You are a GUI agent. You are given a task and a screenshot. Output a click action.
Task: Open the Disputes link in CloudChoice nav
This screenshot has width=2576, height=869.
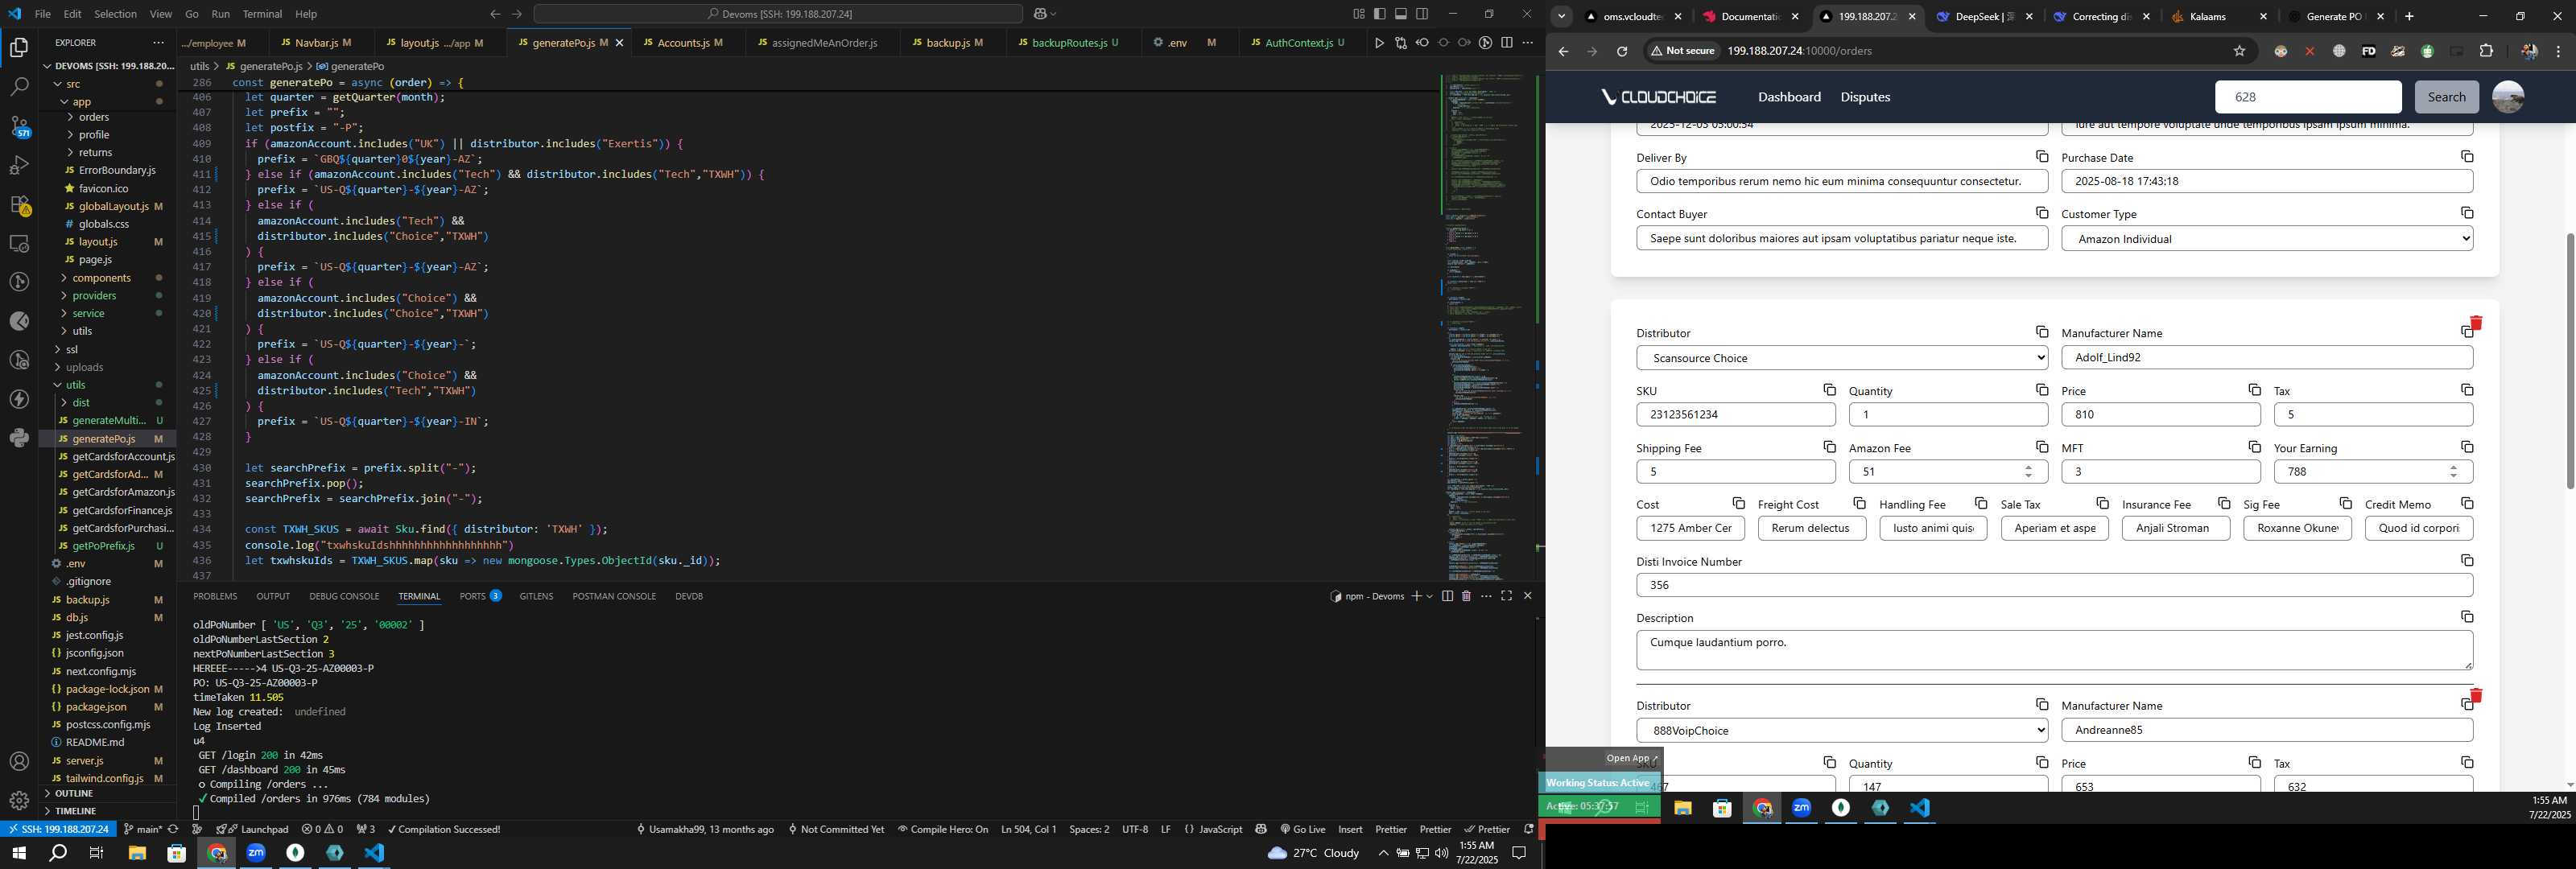pyautogui.click(x=1865, y=97)
